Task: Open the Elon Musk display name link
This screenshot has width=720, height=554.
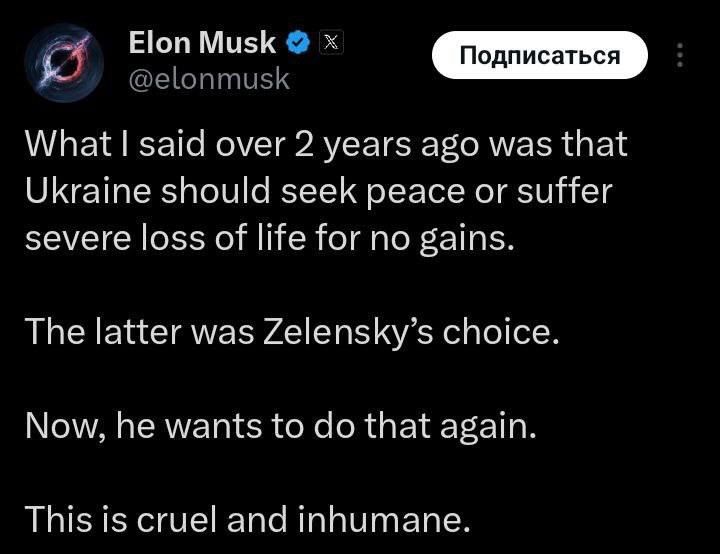Action: tap(202, 42)
